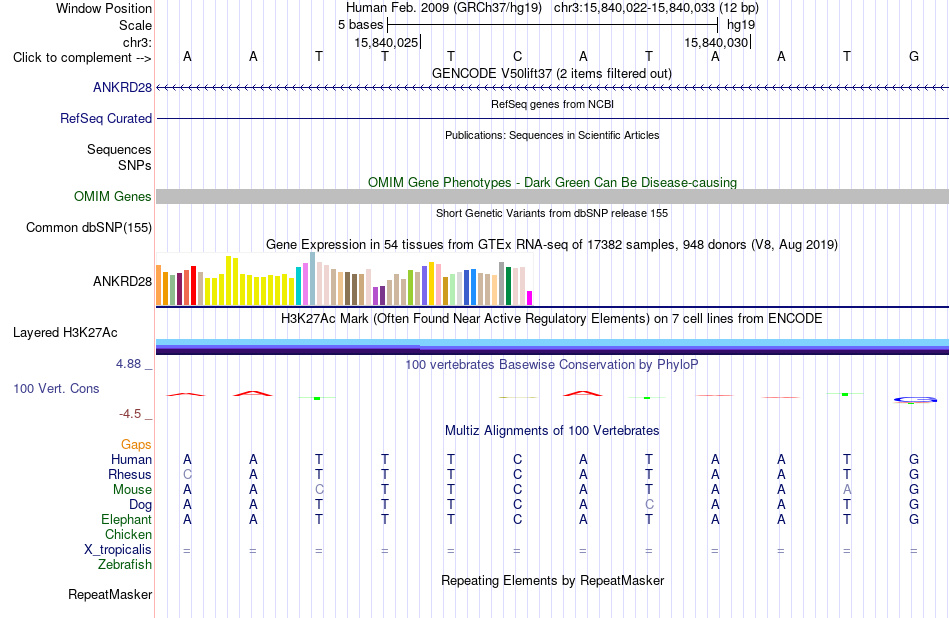Click the 4.88 PhyloP upper limit value
The image size is (950, 618).
pos(128,364)
